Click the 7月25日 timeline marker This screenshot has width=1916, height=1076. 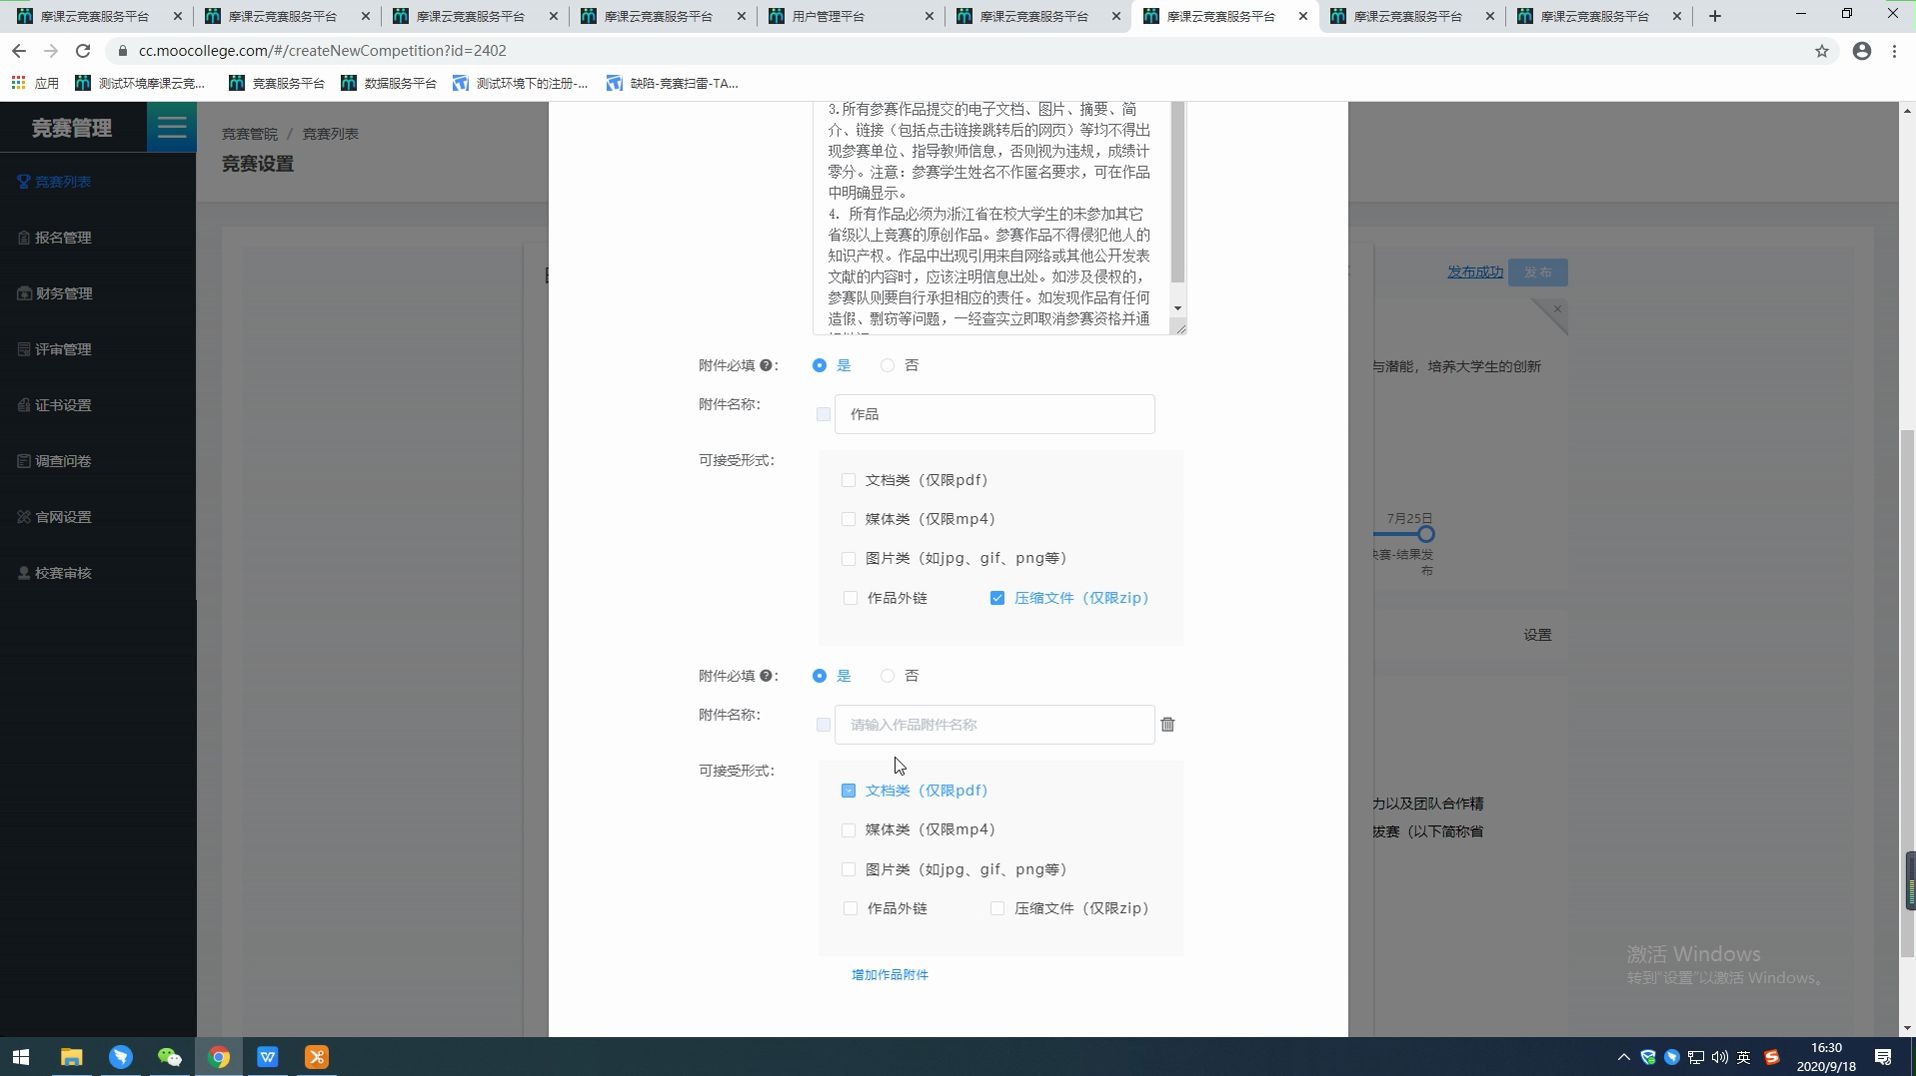[1426, 534]
